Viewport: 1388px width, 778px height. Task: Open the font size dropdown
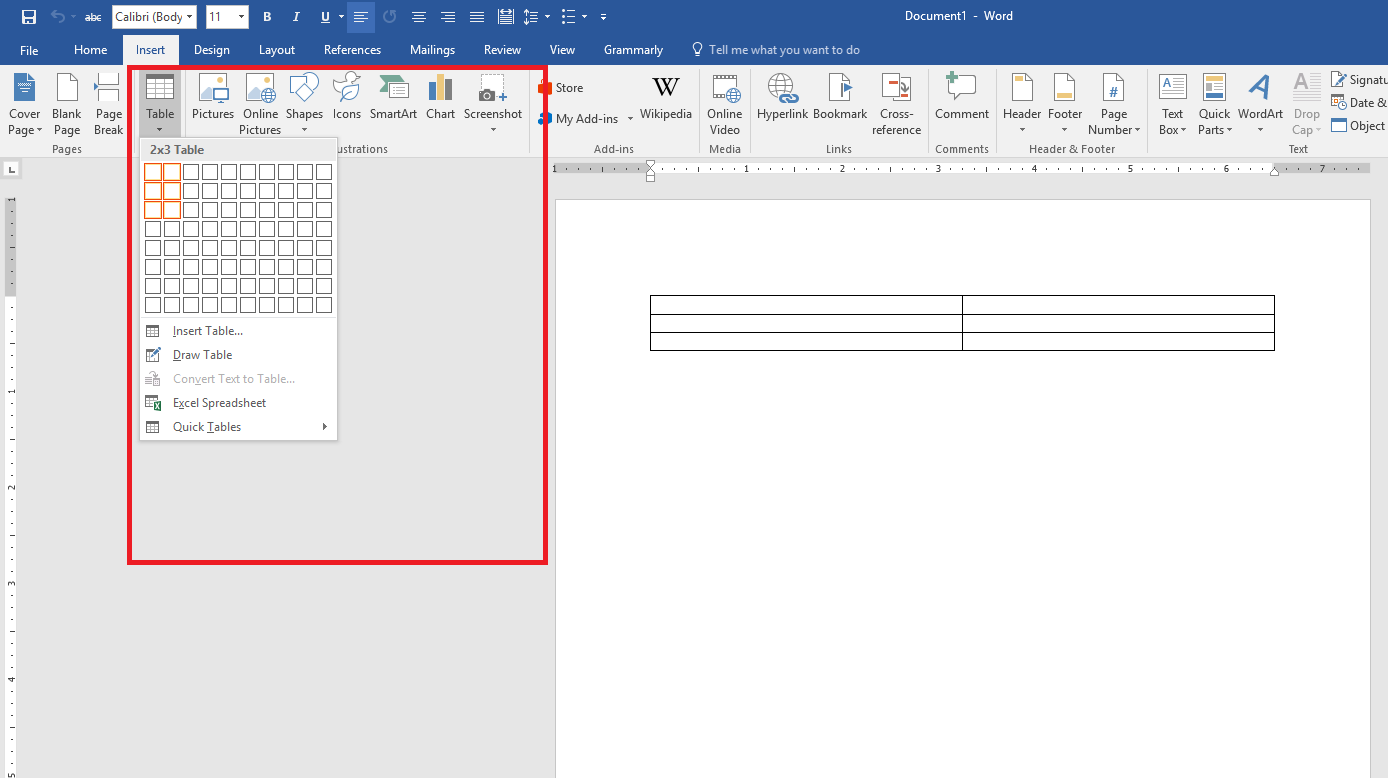(240, 17)
